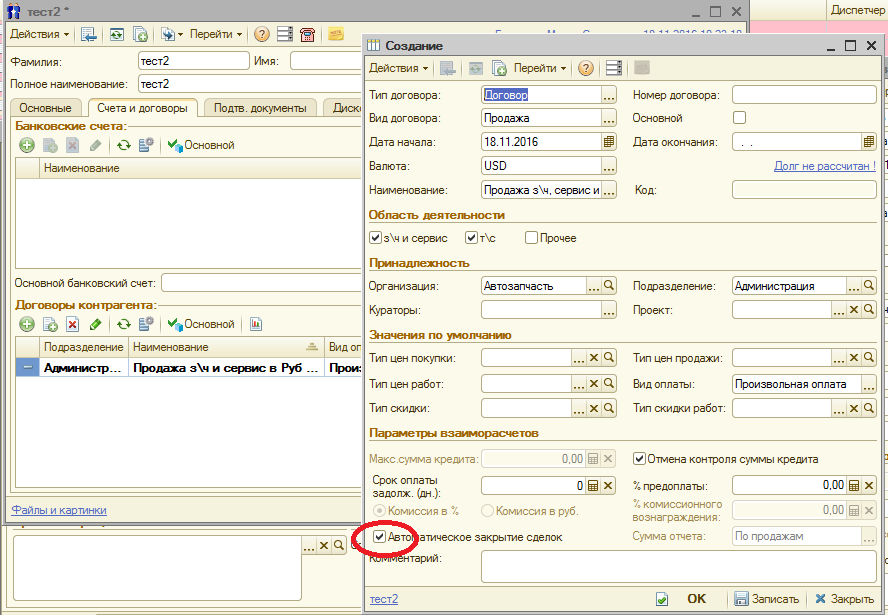Click the search icon next to Подразделение
888x615 pixels.
point(869,286)
